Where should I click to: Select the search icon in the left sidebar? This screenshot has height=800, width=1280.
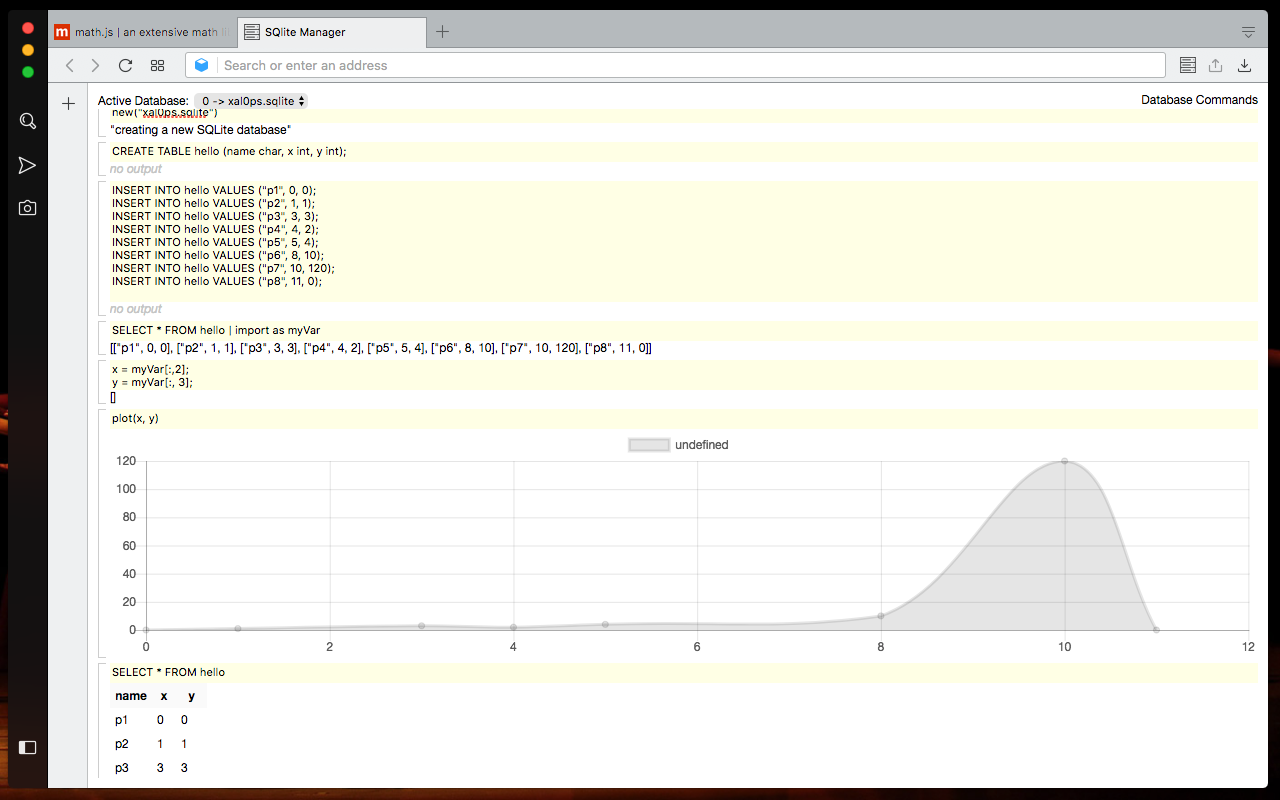(27, 120)
